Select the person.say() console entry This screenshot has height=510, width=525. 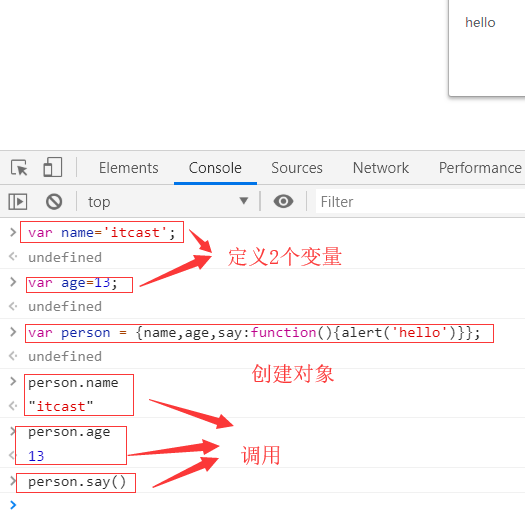(x=77, y=482)
